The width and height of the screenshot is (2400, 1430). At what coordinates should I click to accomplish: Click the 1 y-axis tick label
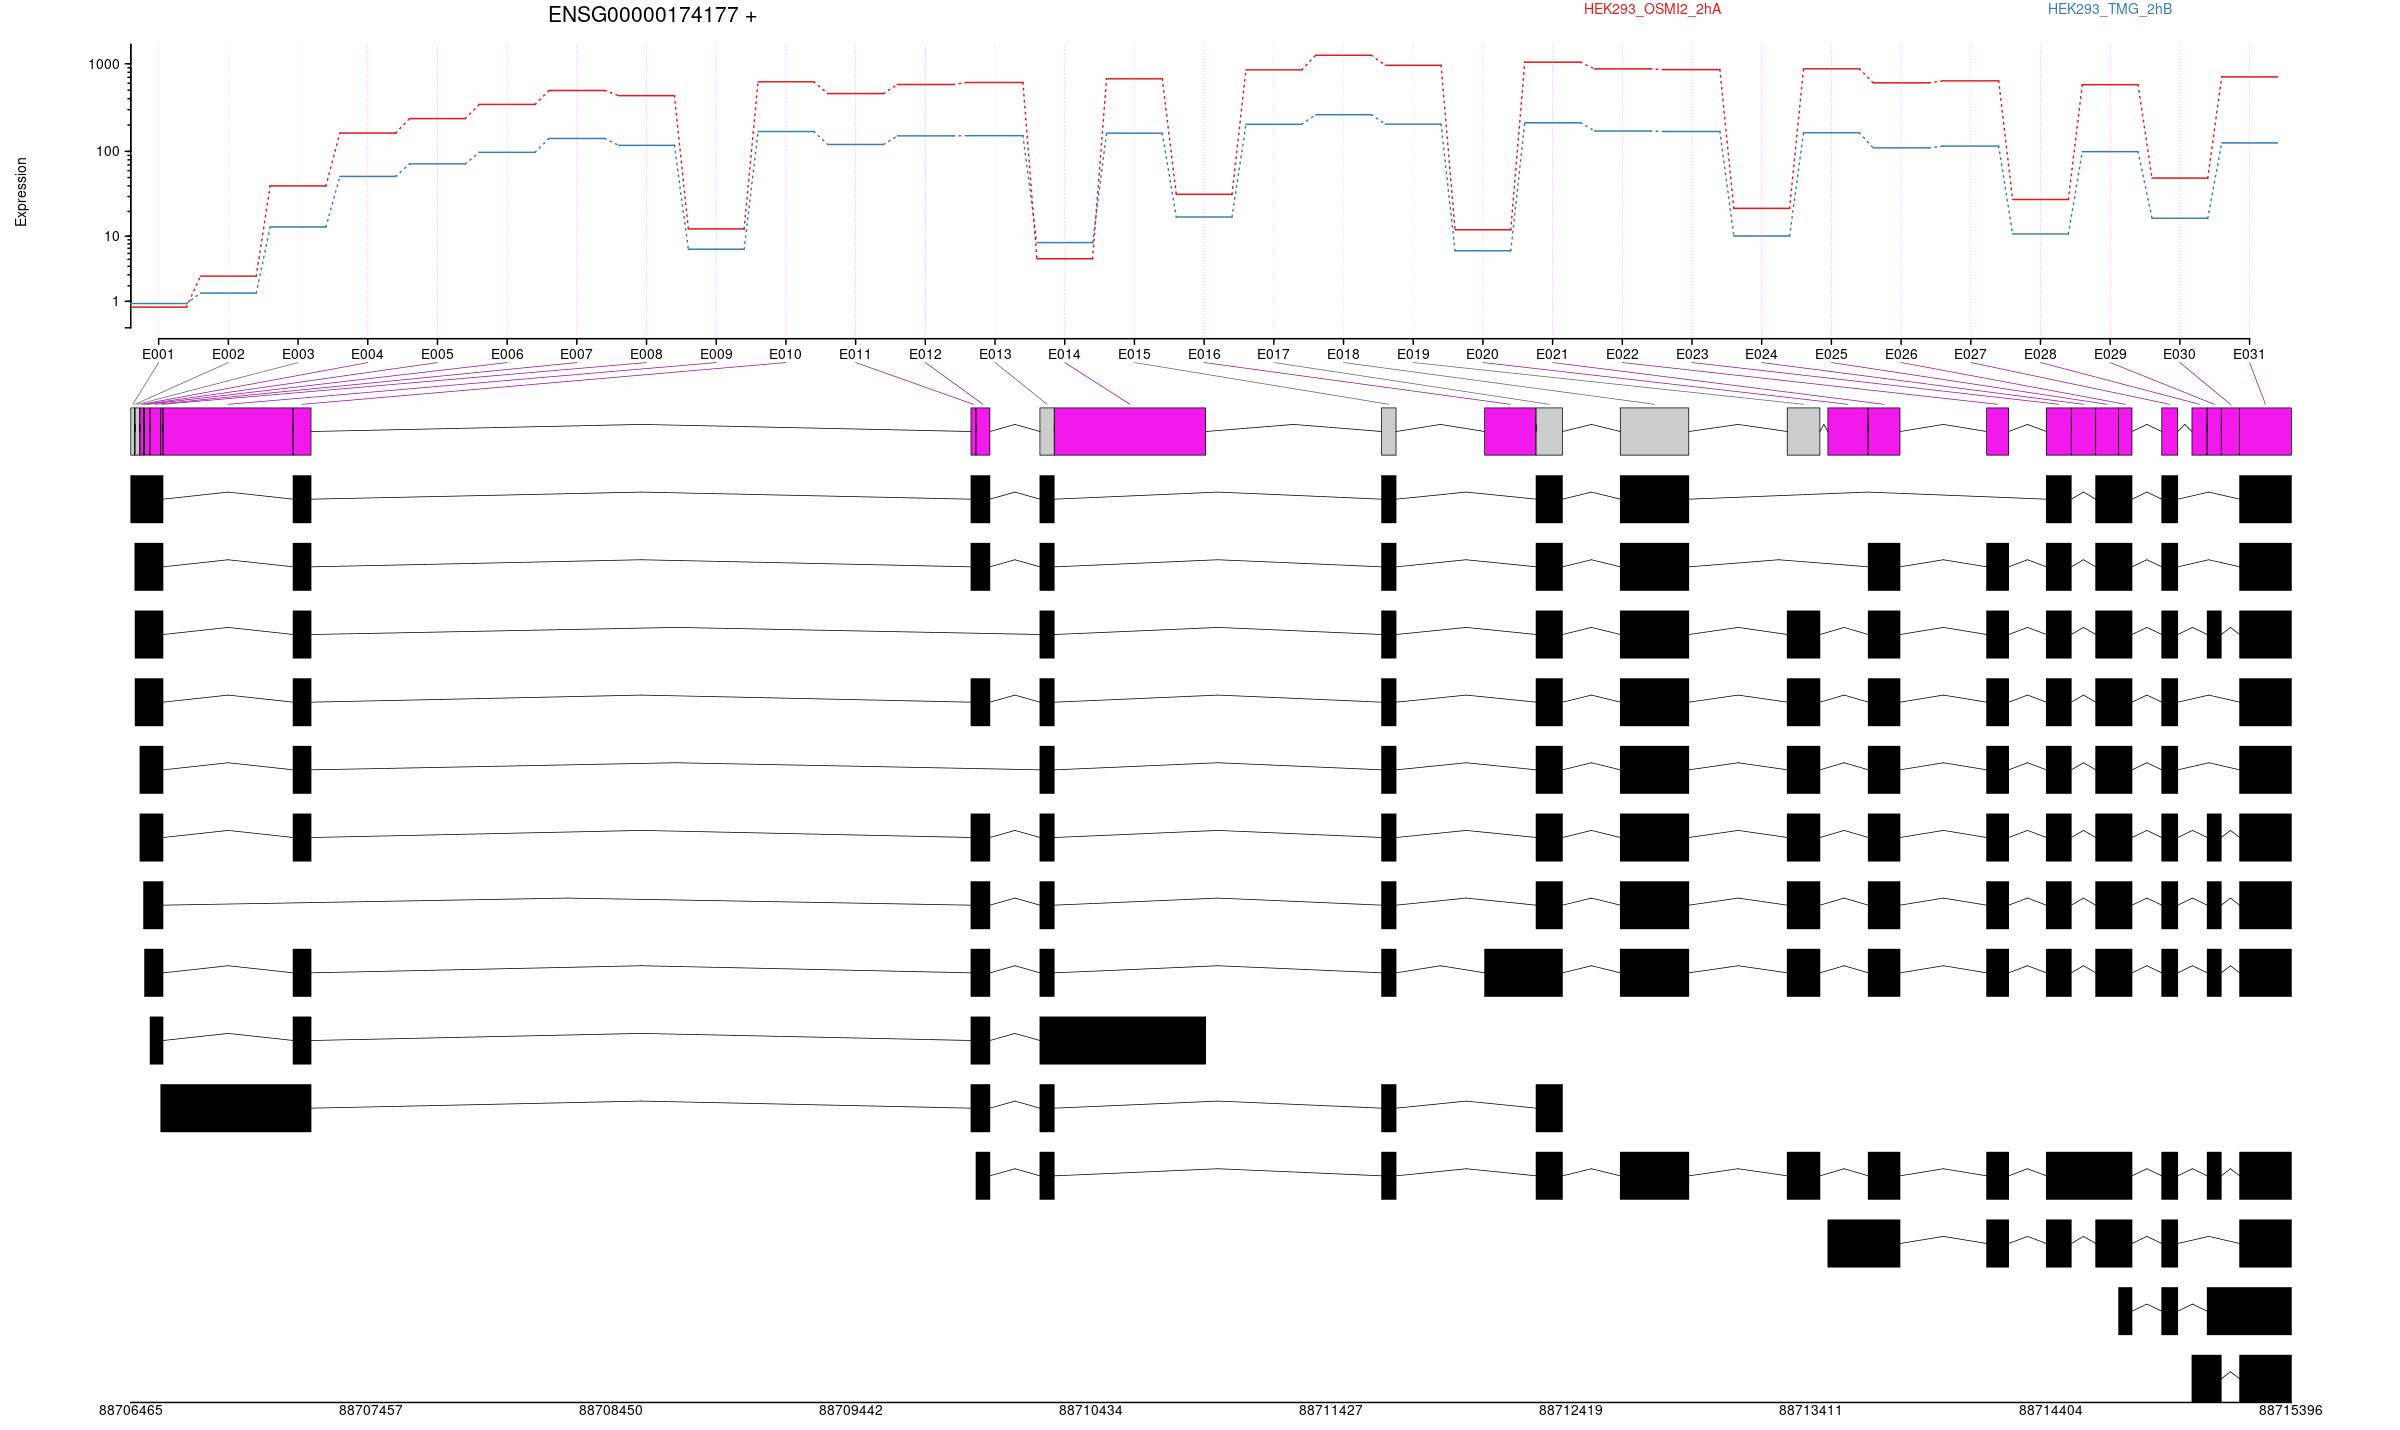tap(116, 301)
